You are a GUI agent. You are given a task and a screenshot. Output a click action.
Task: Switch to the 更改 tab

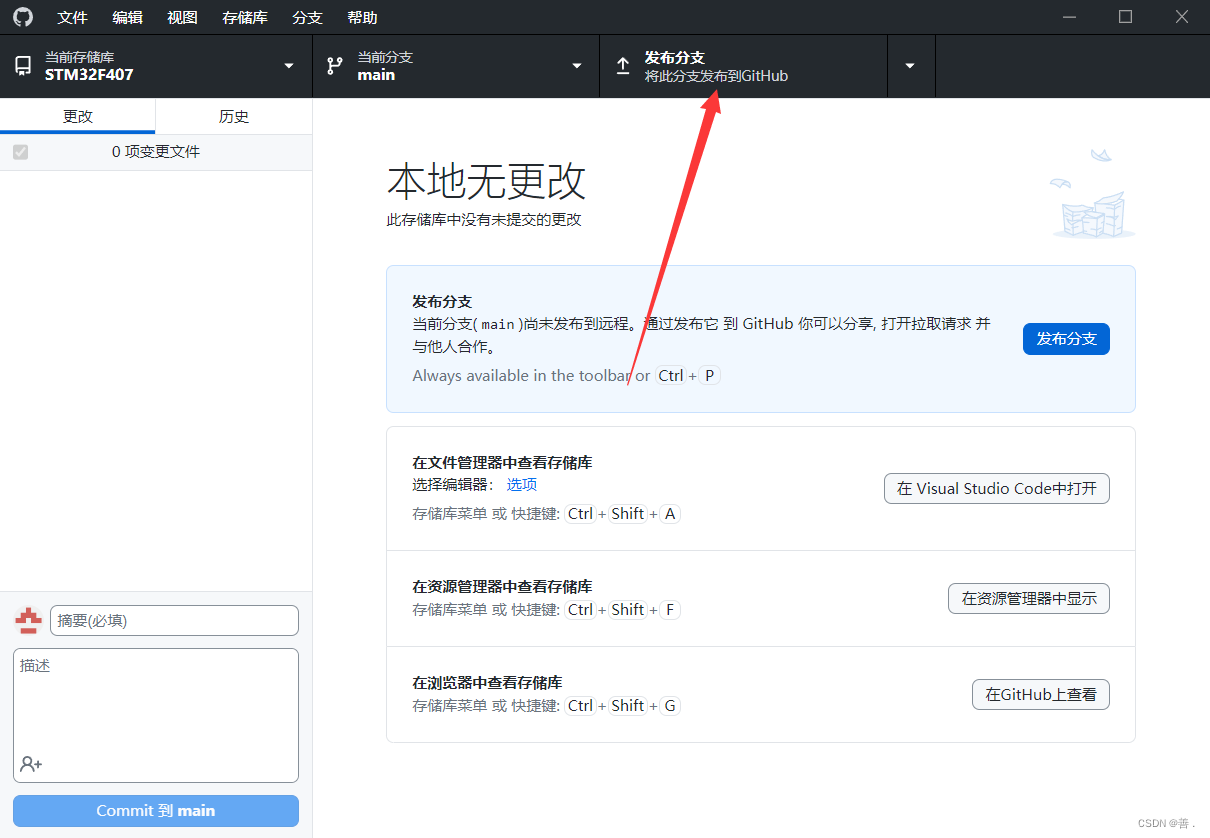78,116
